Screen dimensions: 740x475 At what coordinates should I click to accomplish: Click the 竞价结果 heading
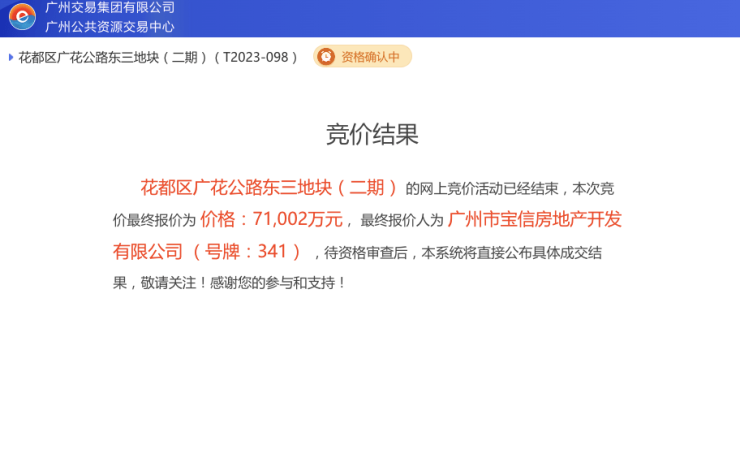(x=372, y=134)
